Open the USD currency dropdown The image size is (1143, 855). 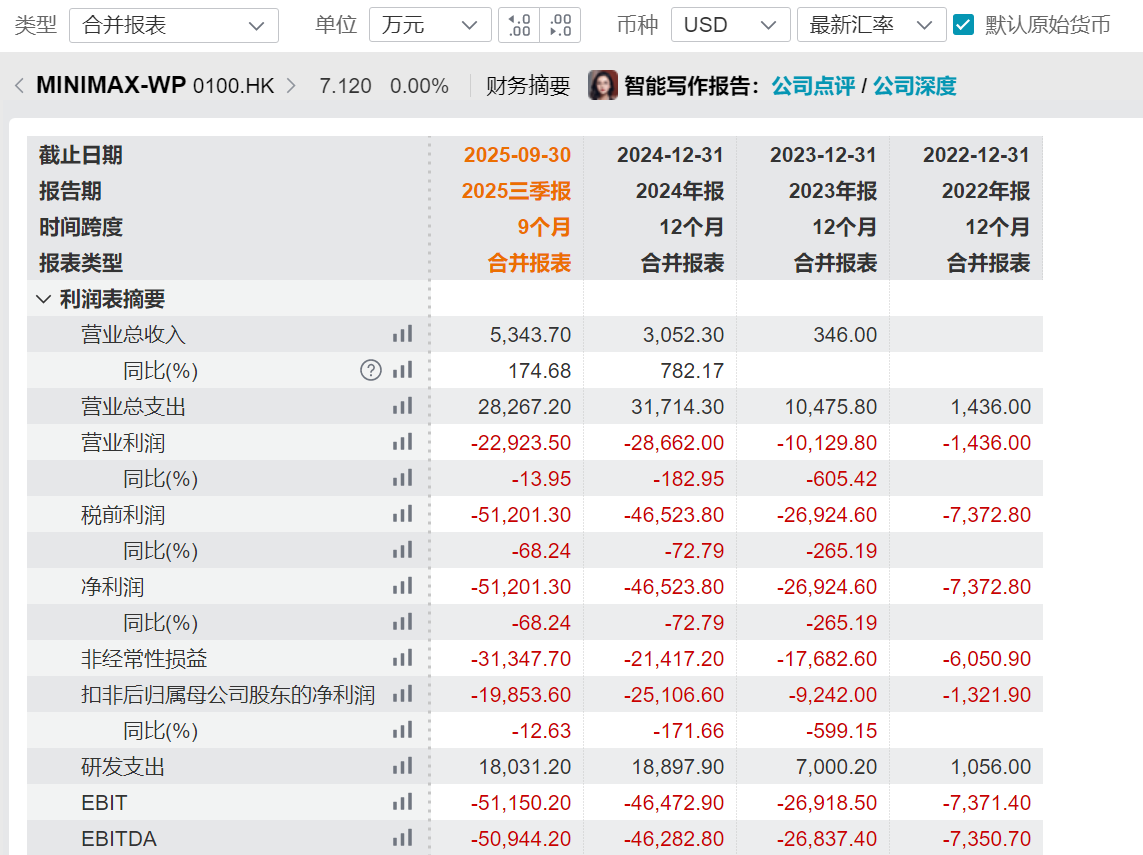tap(729, 25)
